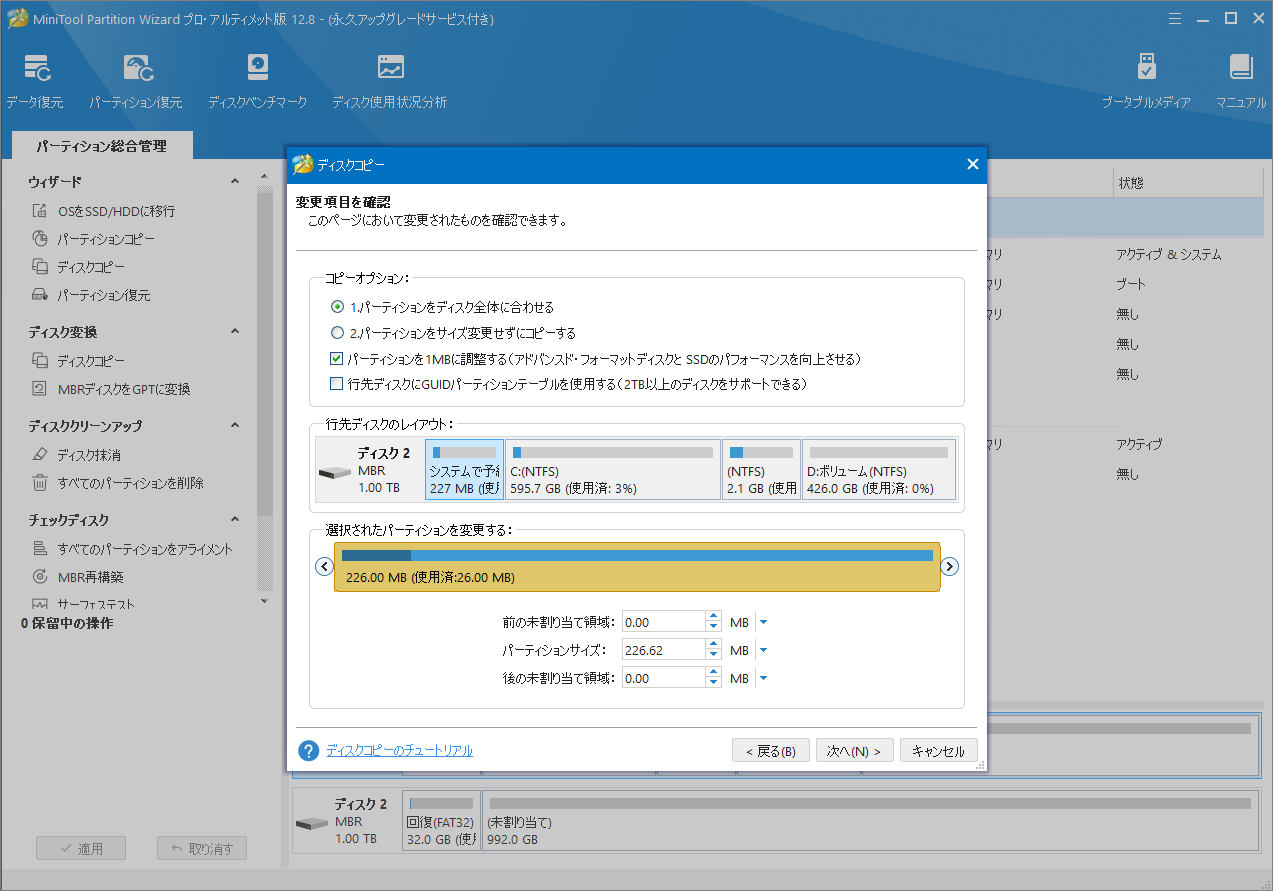Switch to the パーティション総合管理 tab

pyautogui.click(x=102, y=145)
